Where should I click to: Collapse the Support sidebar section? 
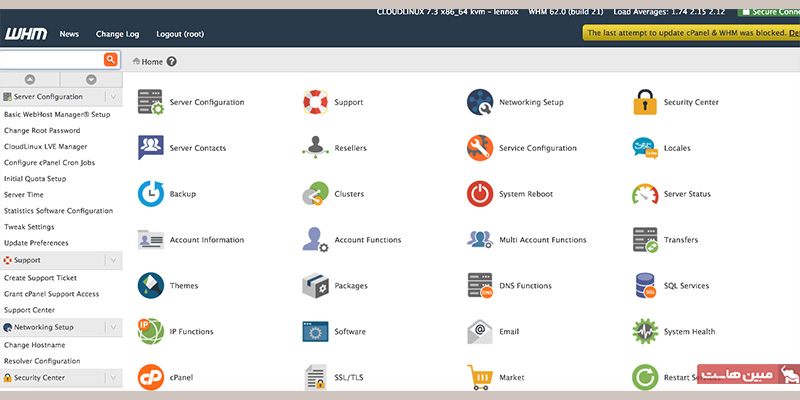click(113, 260)
